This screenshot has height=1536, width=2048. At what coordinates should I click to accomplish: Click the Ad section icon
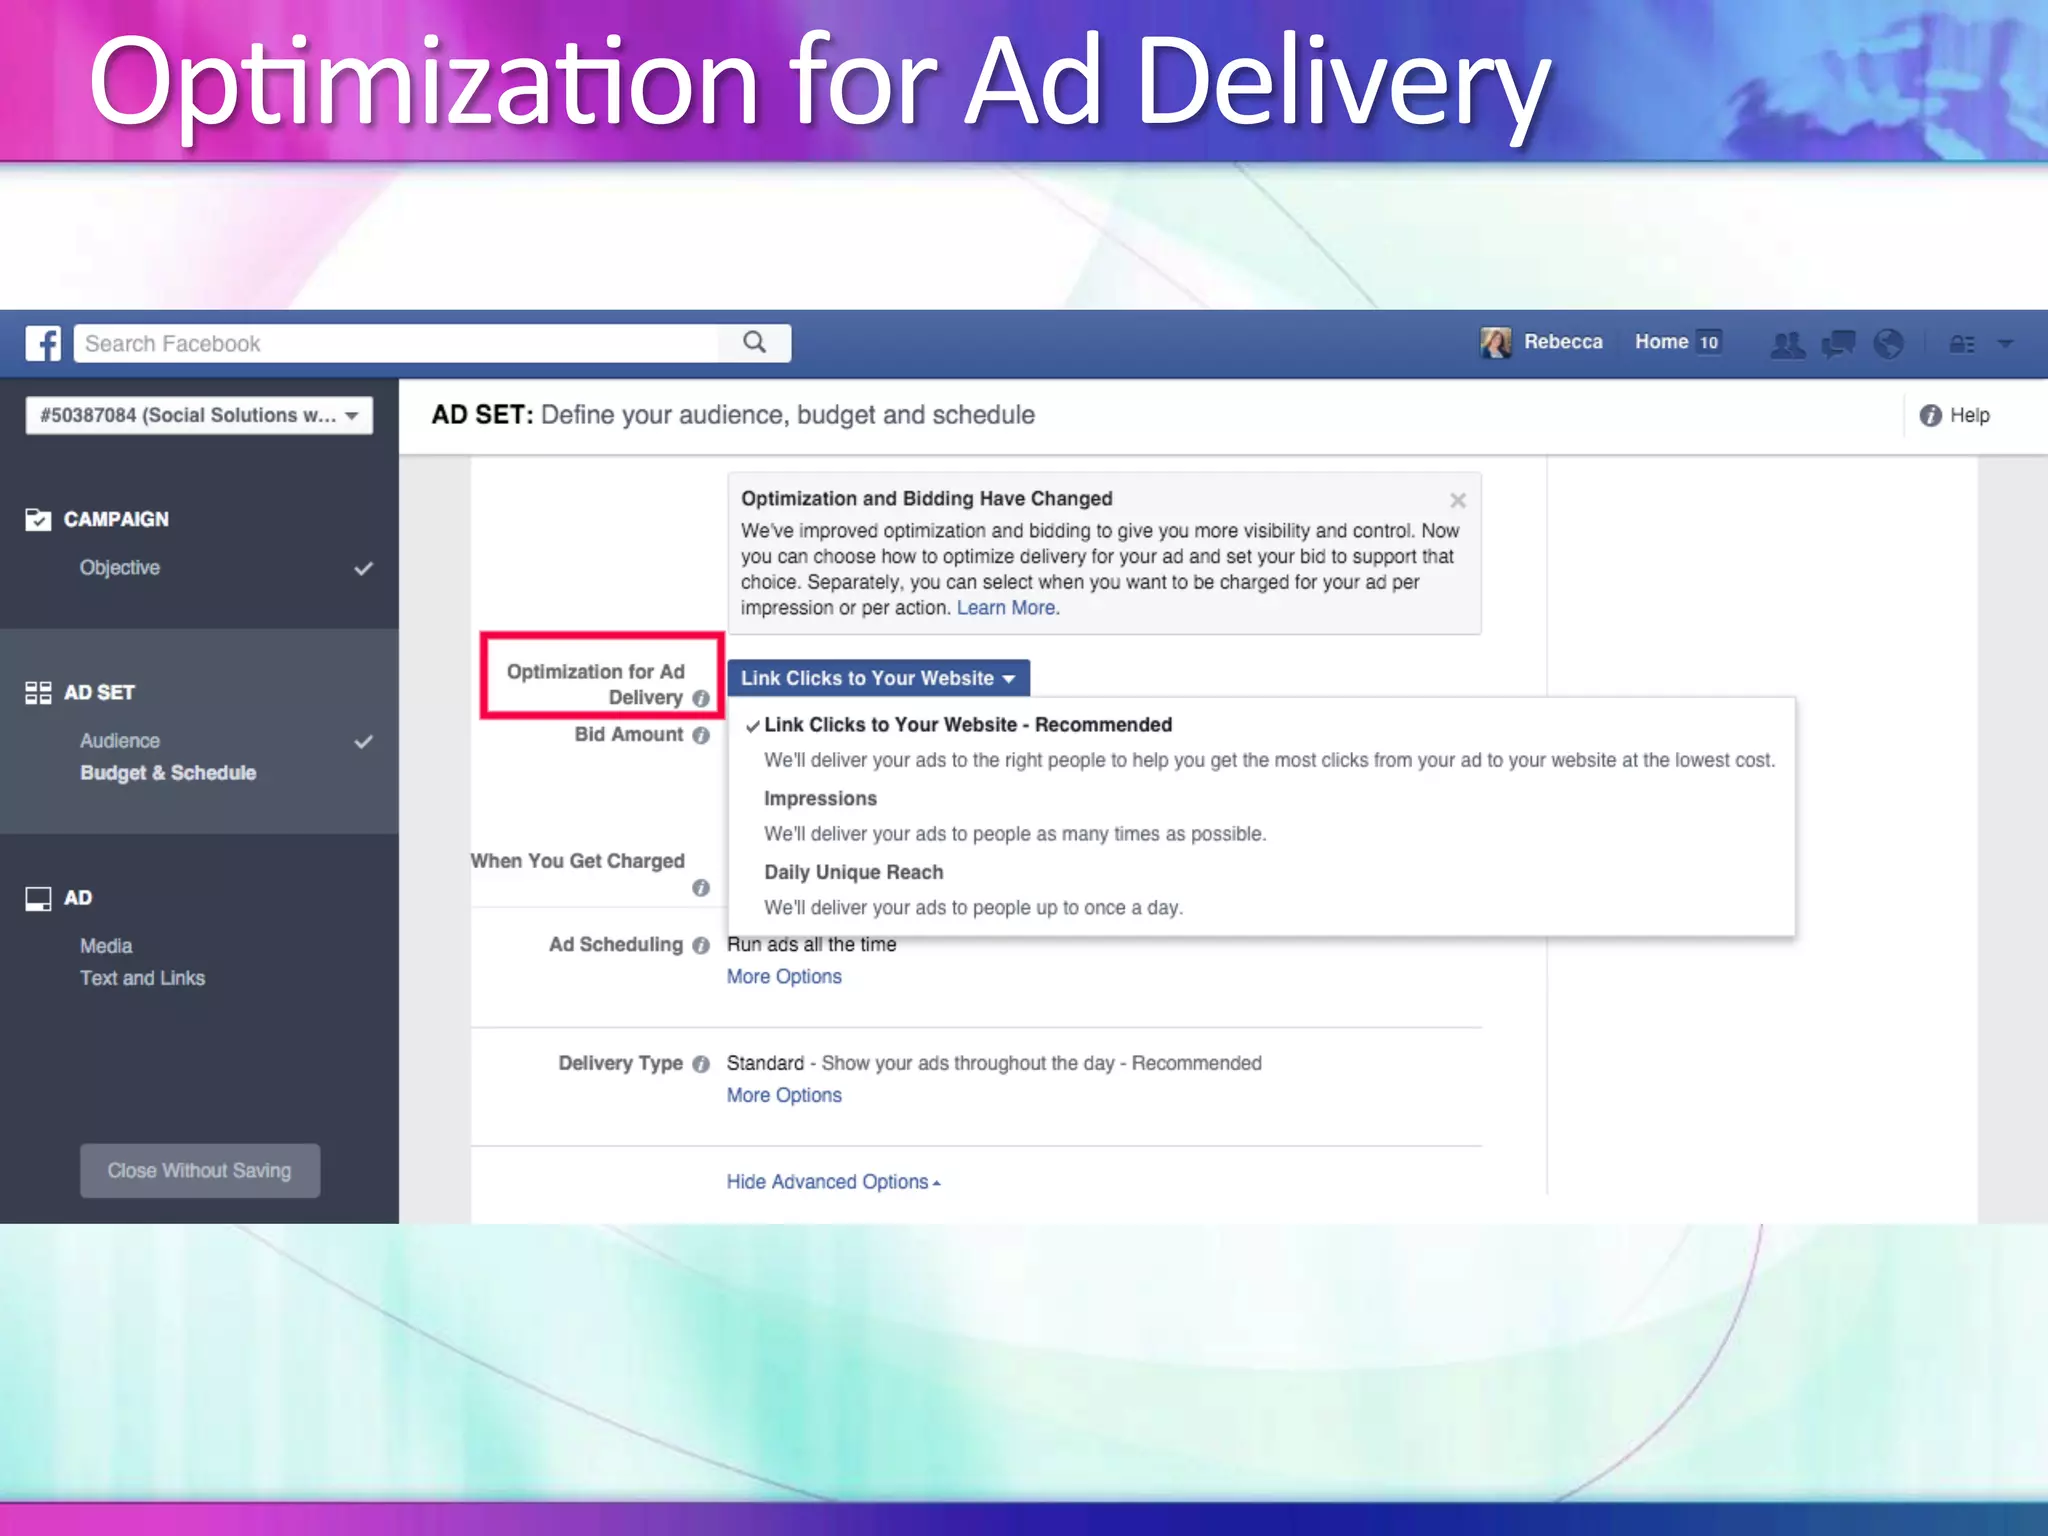(x=38, y=898)
